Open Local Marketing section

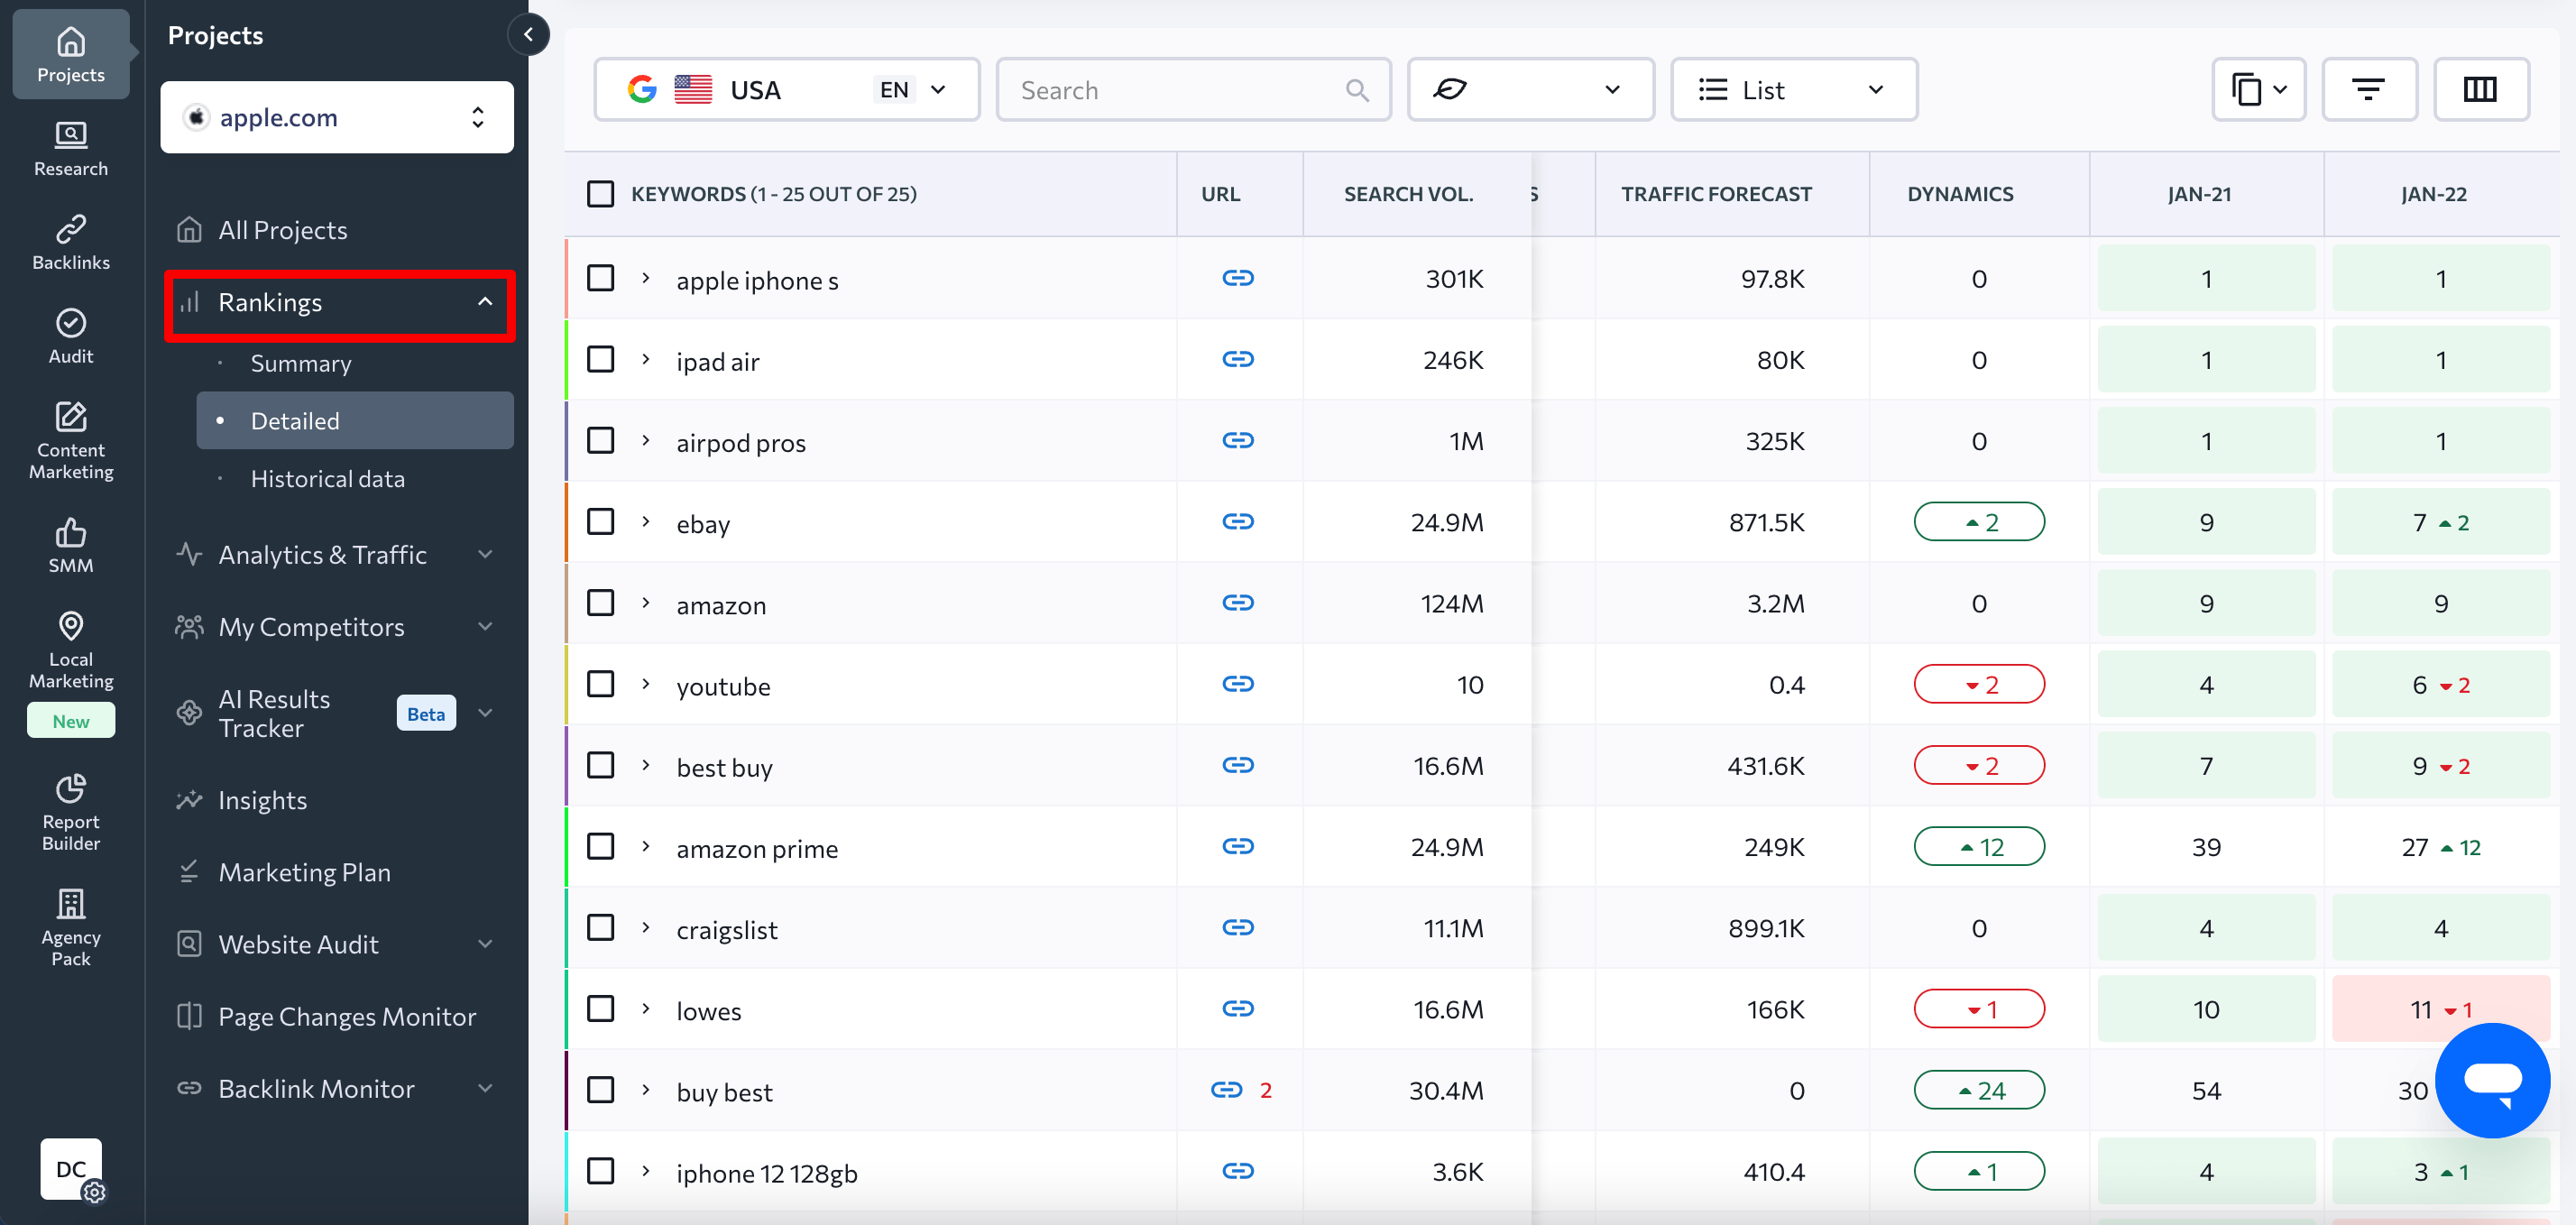70,651
